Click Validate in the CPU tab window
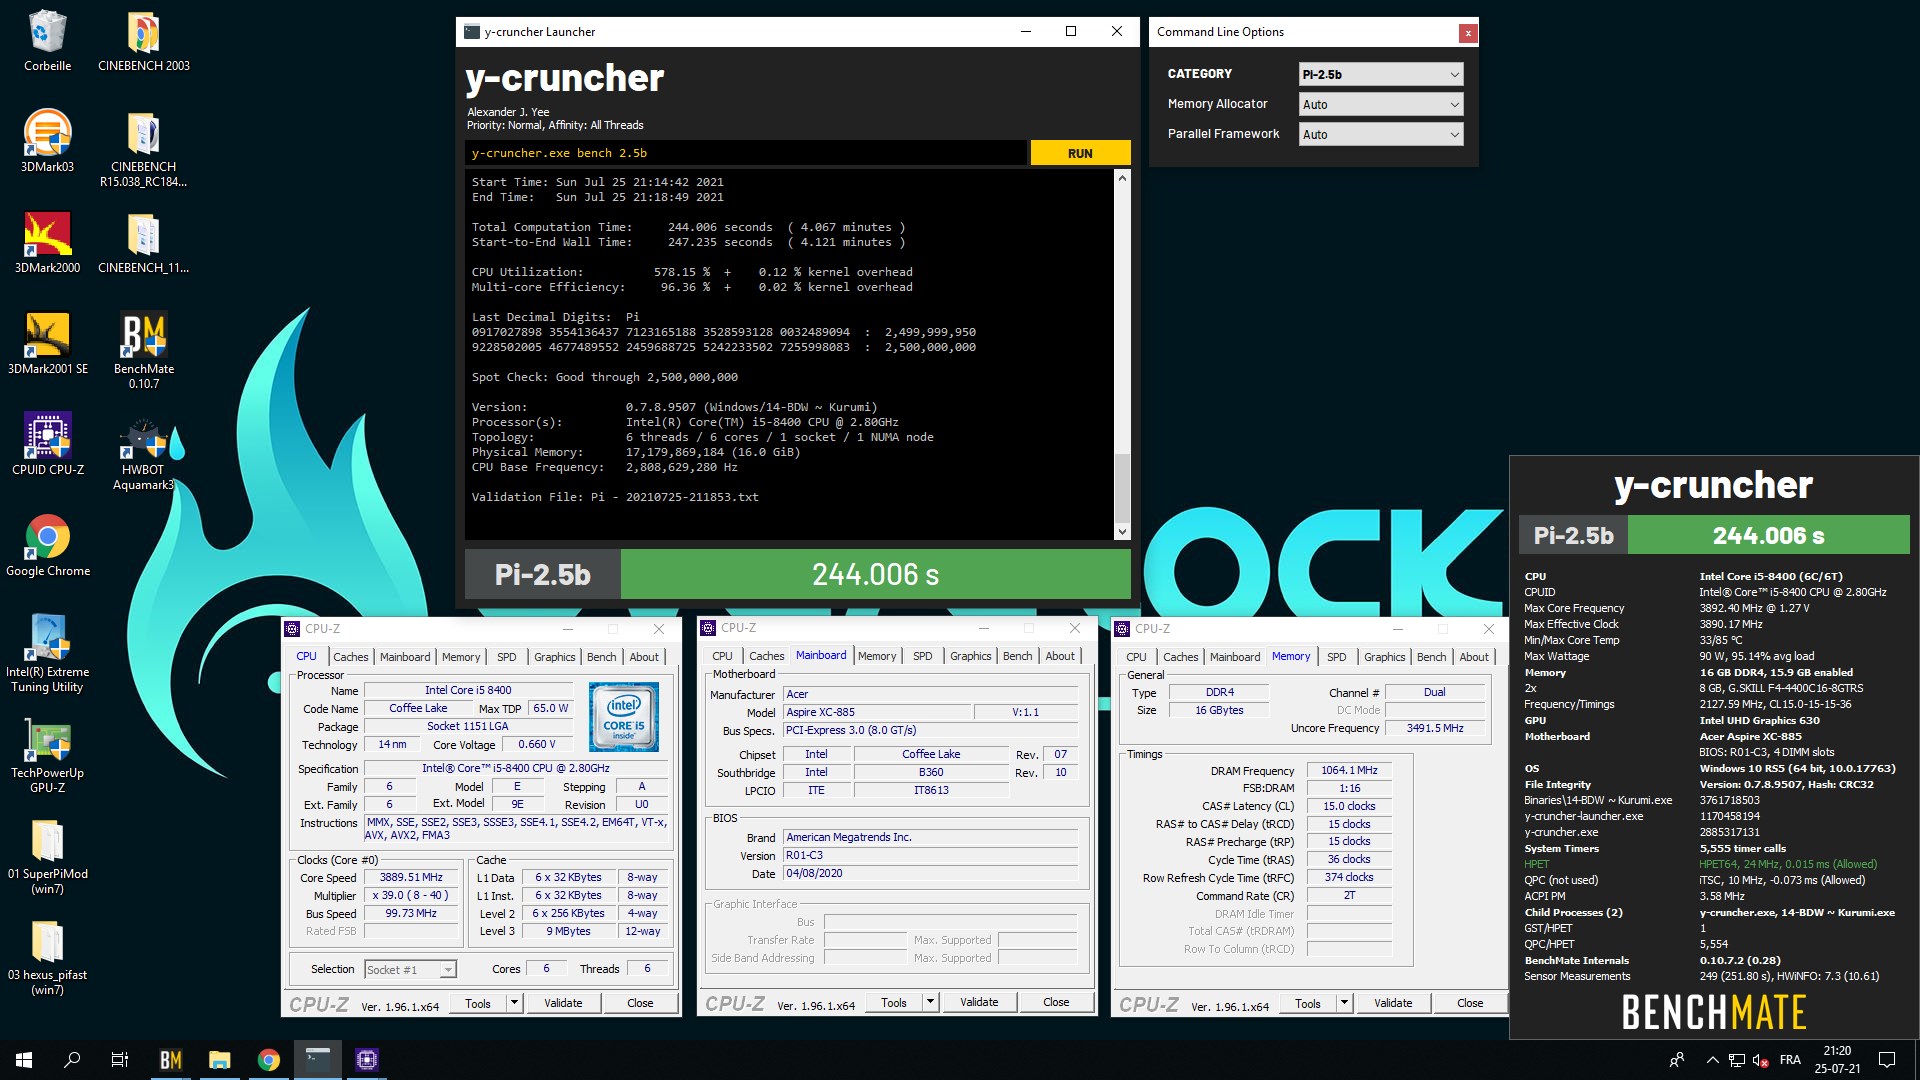 click(563, 1003)
